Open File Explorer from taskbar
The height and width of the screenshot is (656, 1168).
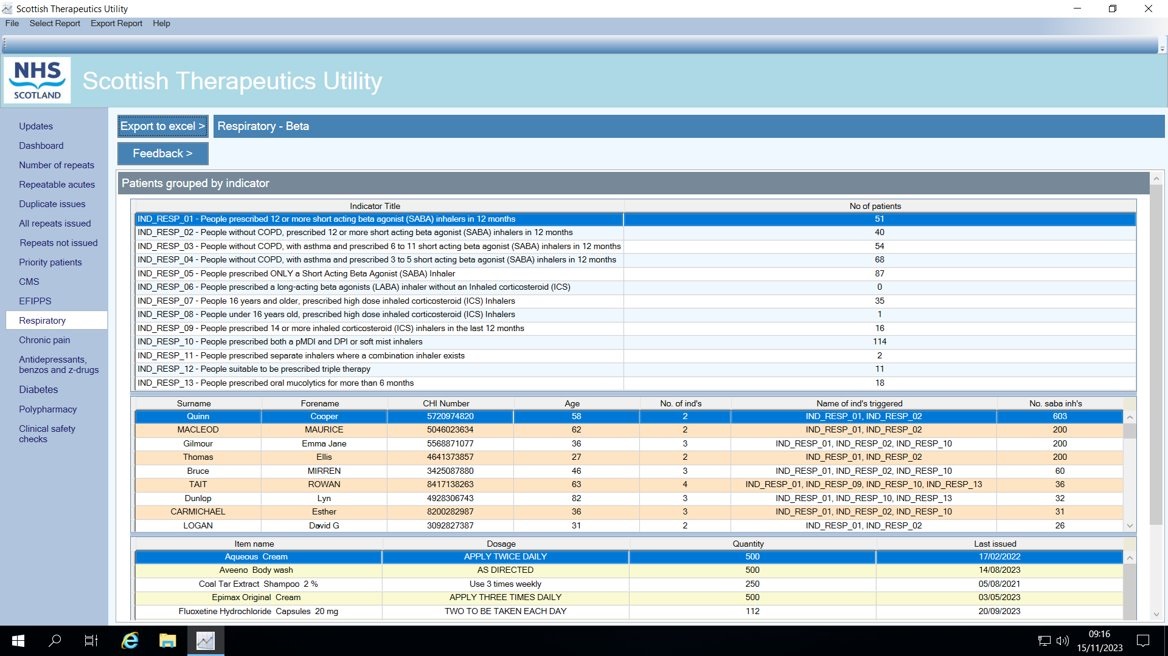click(167, 640)
